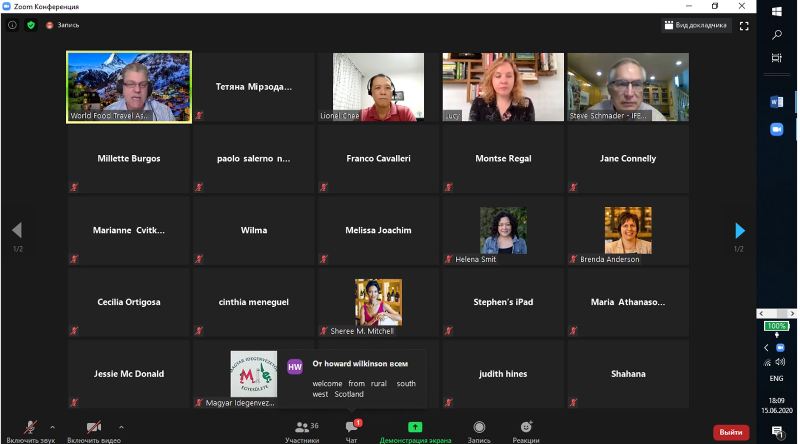The width and height of the screenshot is (800, 444).
Task: Open the Реакции reactions menu
Action: pyautogui.click(x=526, y=431)
